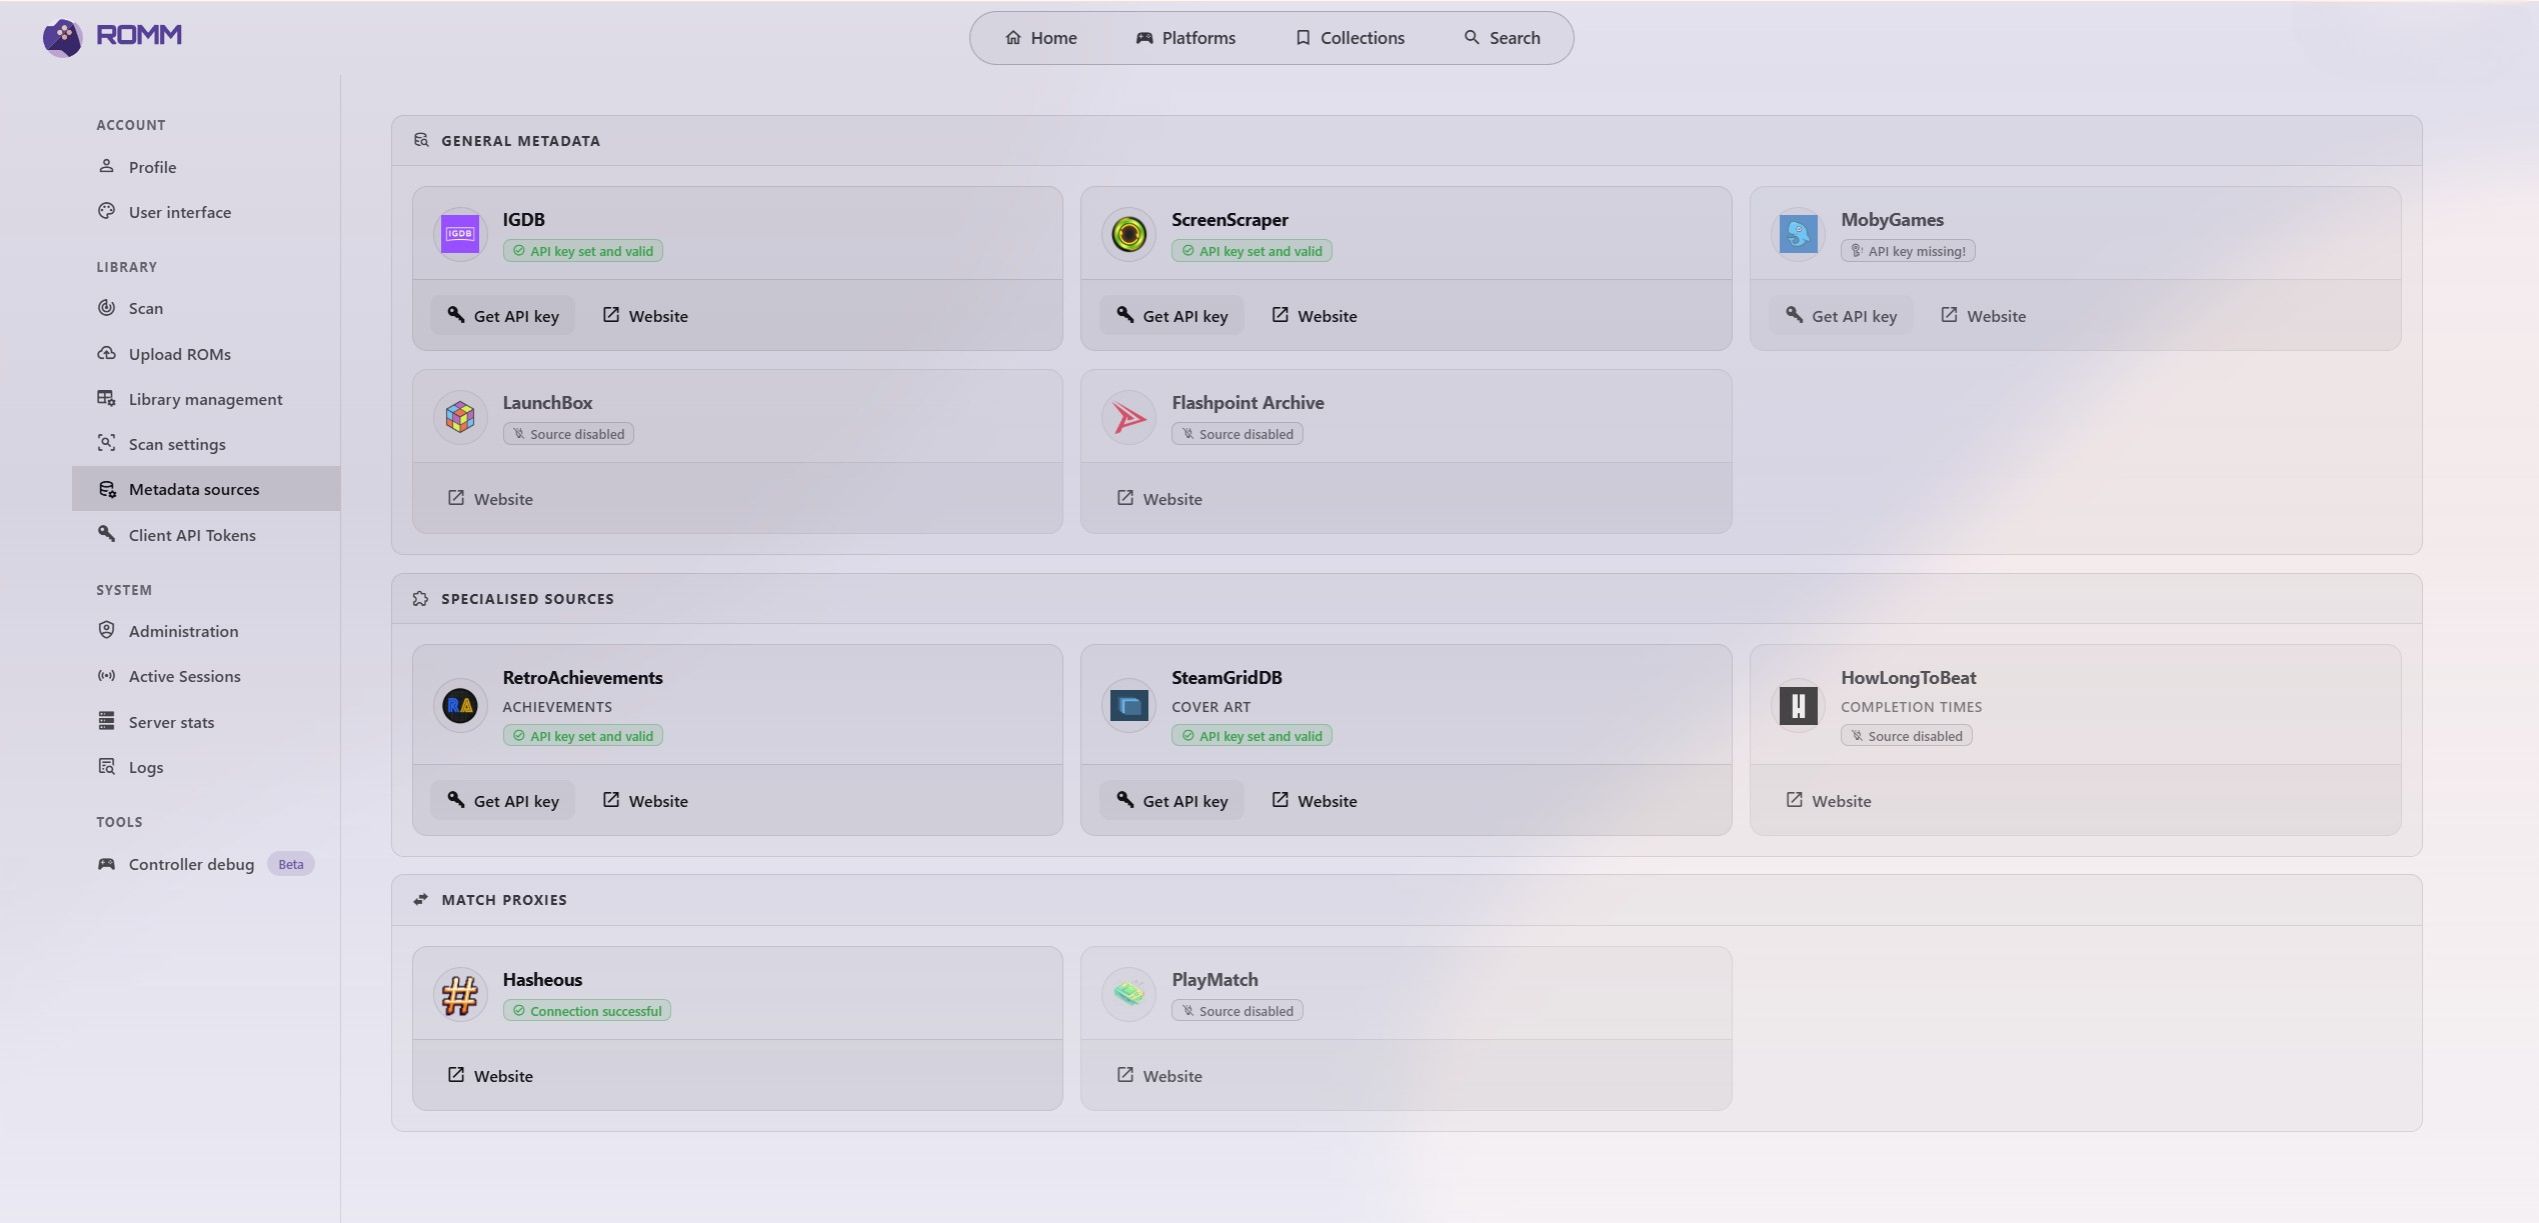Open Library management page
2539x1223 pixels.
[206, 398]
